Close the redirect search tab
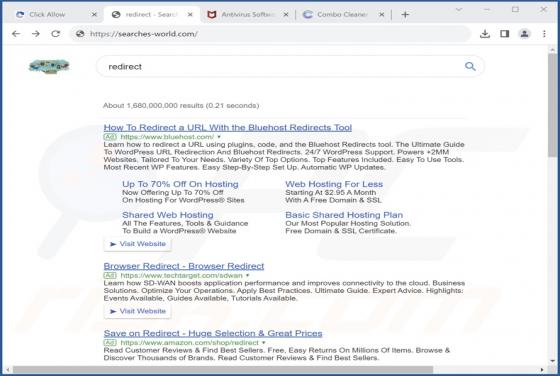Screen dimensions: 560x376 190,15
